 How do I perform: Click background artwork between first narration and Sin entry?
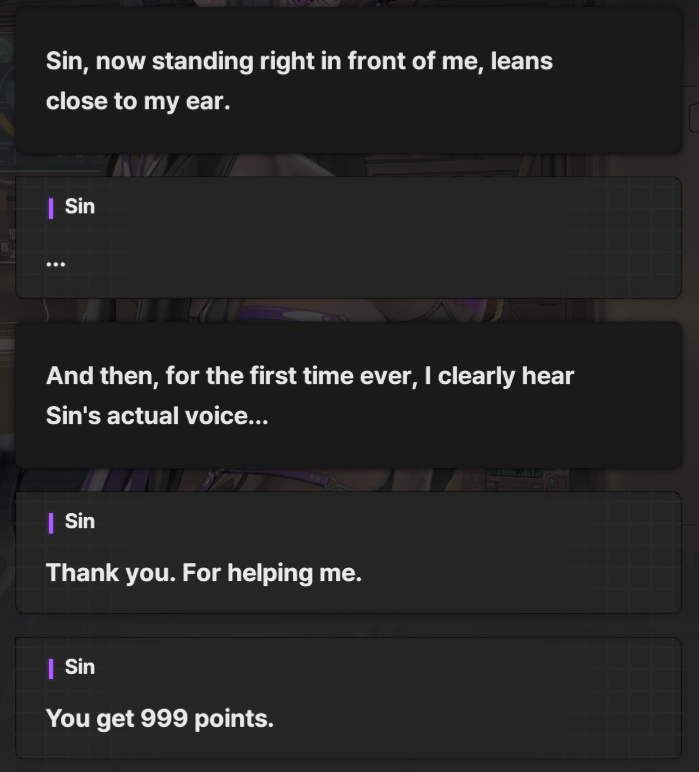click(349, 165)
